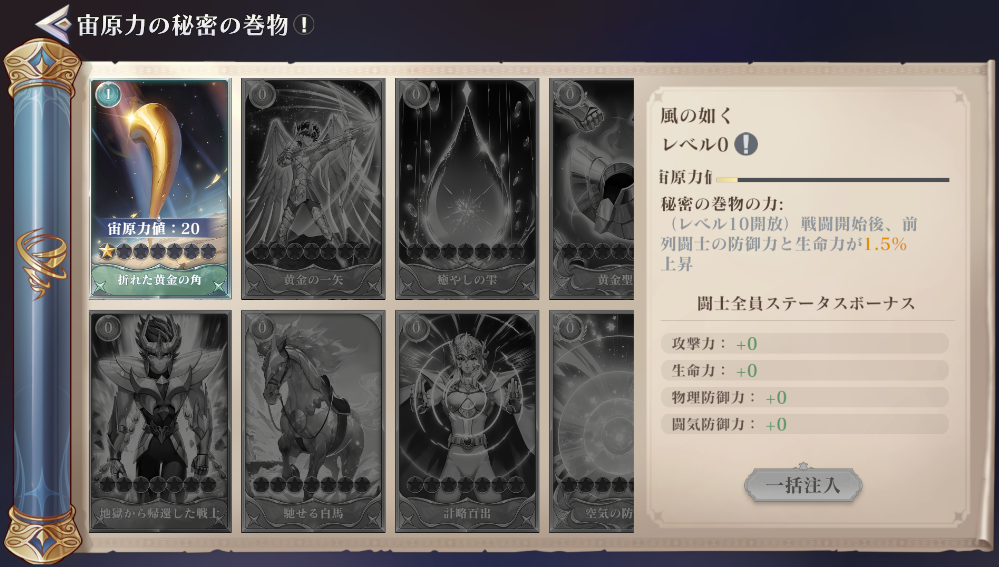The image size is (999, 567).
Task: Select the partially visible 黄金聖 card
Action: click(592, 189)
